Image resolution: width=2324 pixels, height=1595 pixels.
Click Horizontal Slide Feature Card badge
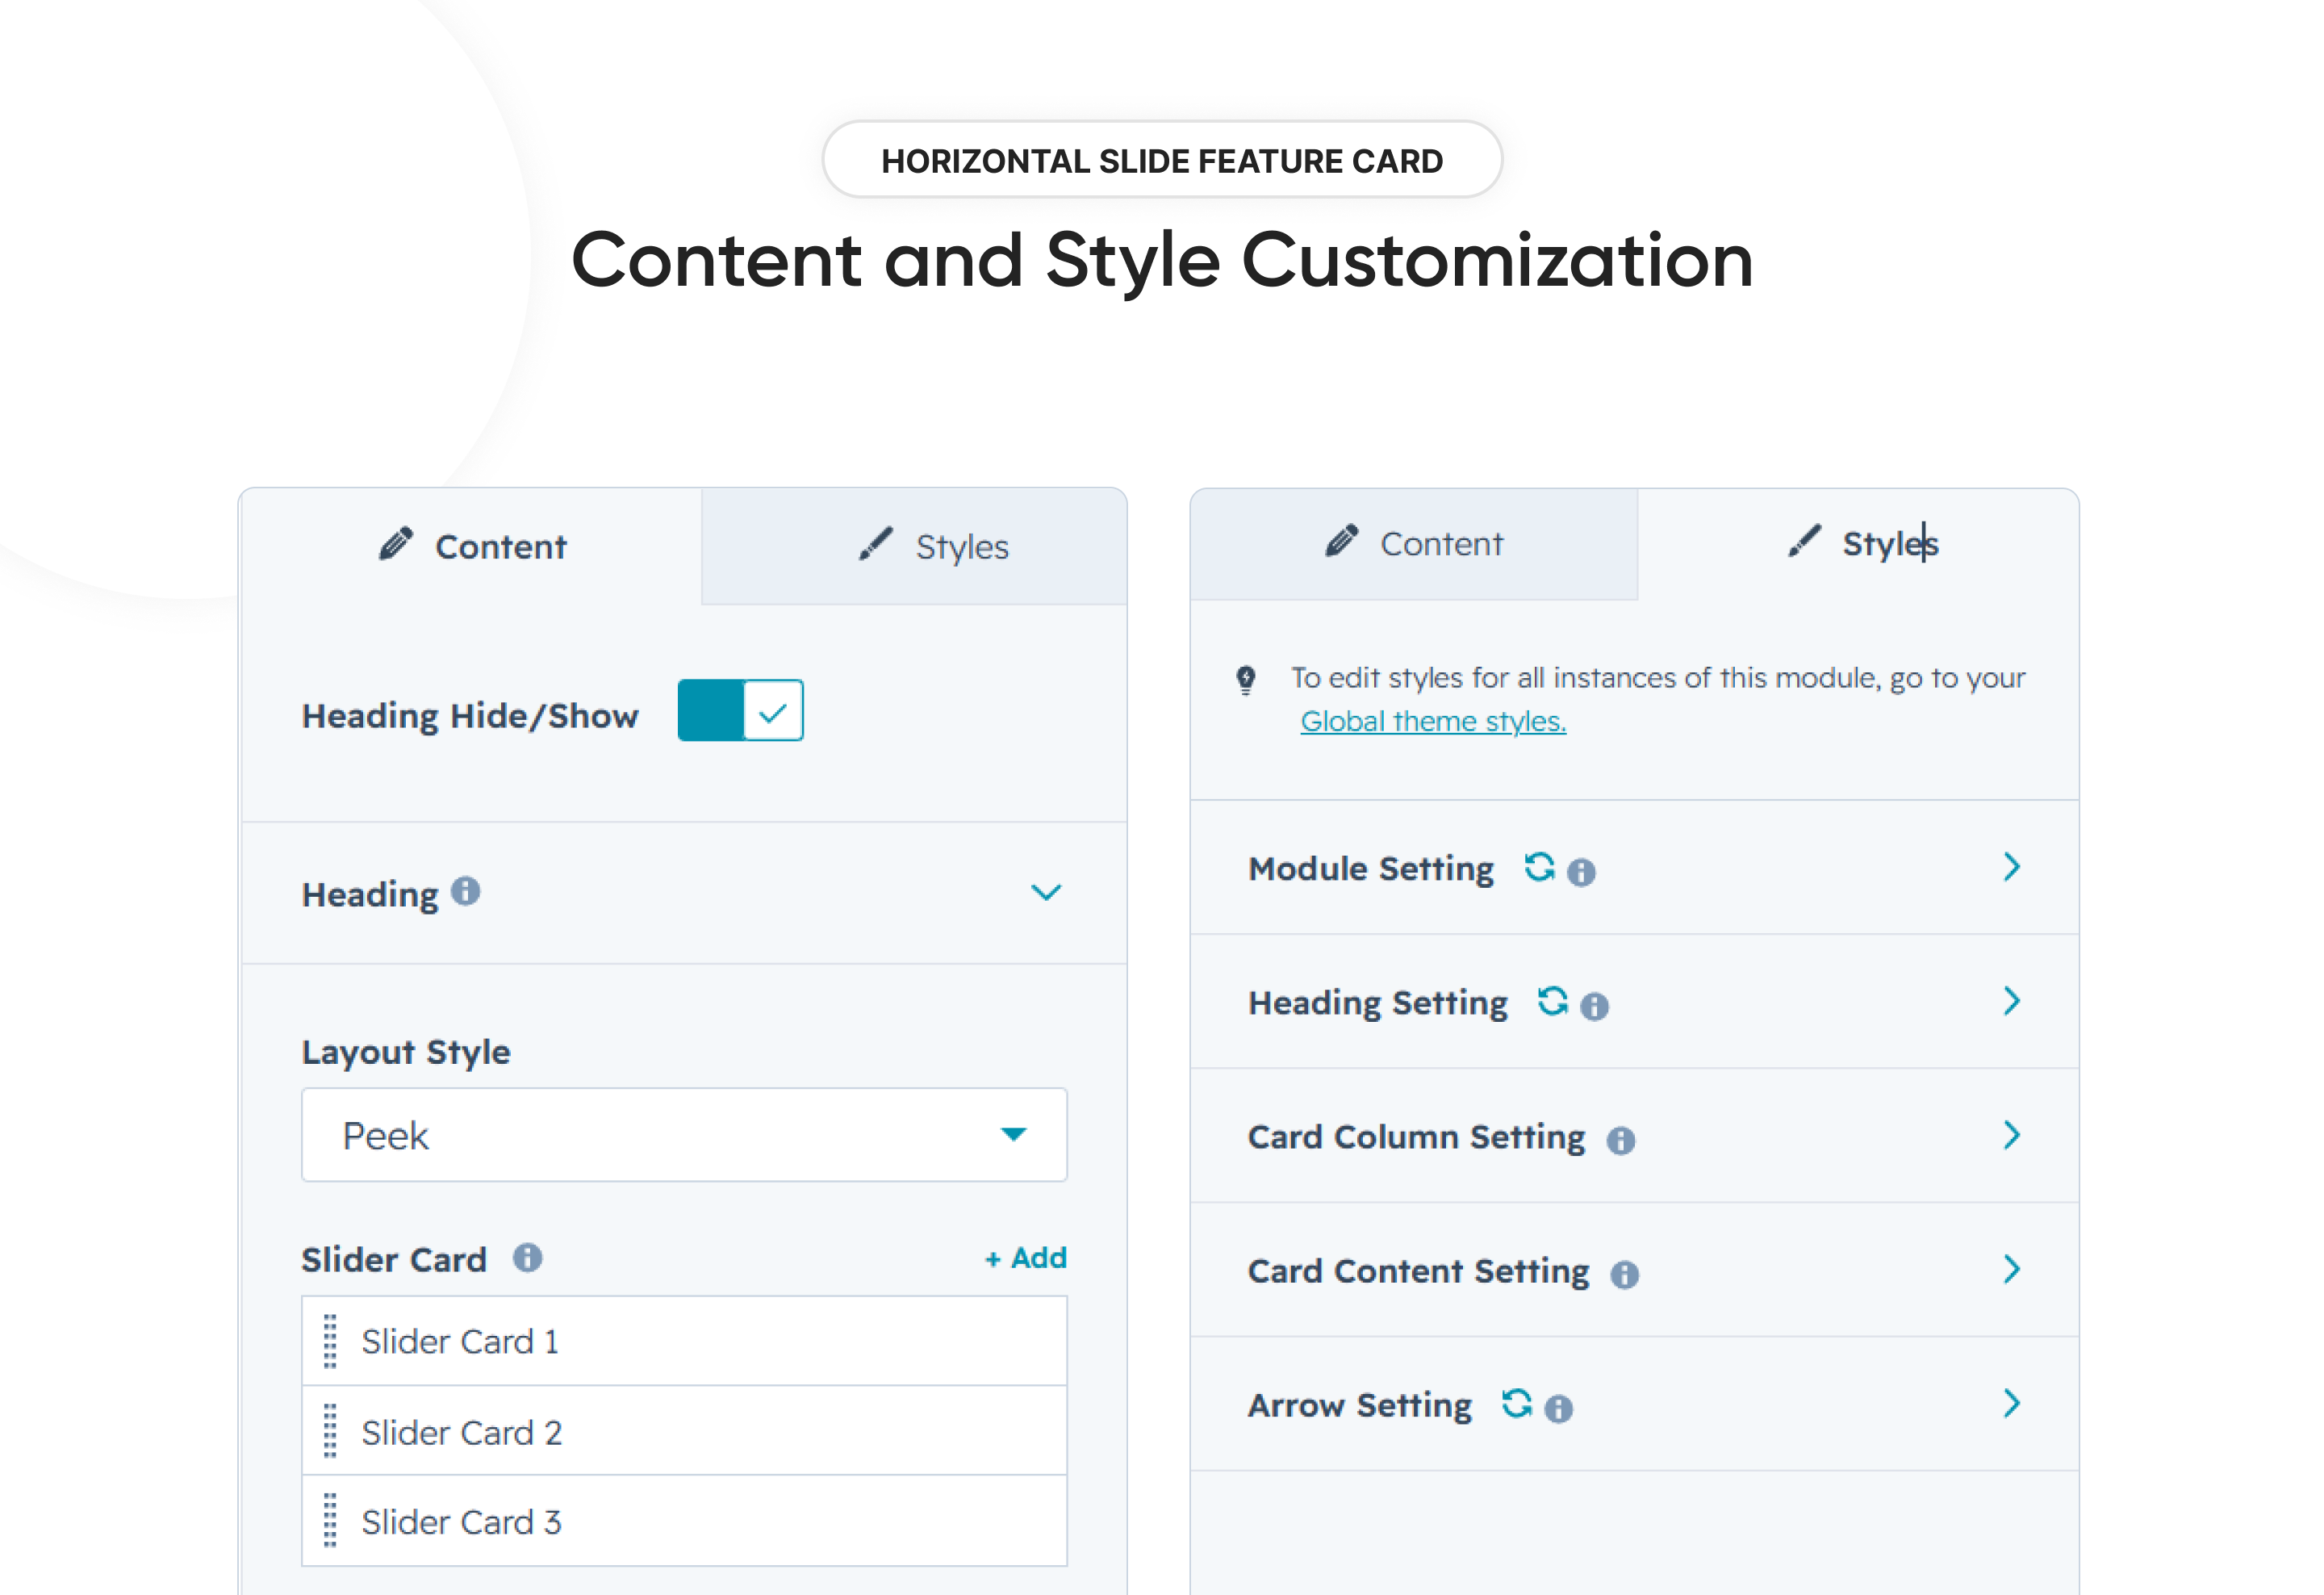(x=1162, y=160)
